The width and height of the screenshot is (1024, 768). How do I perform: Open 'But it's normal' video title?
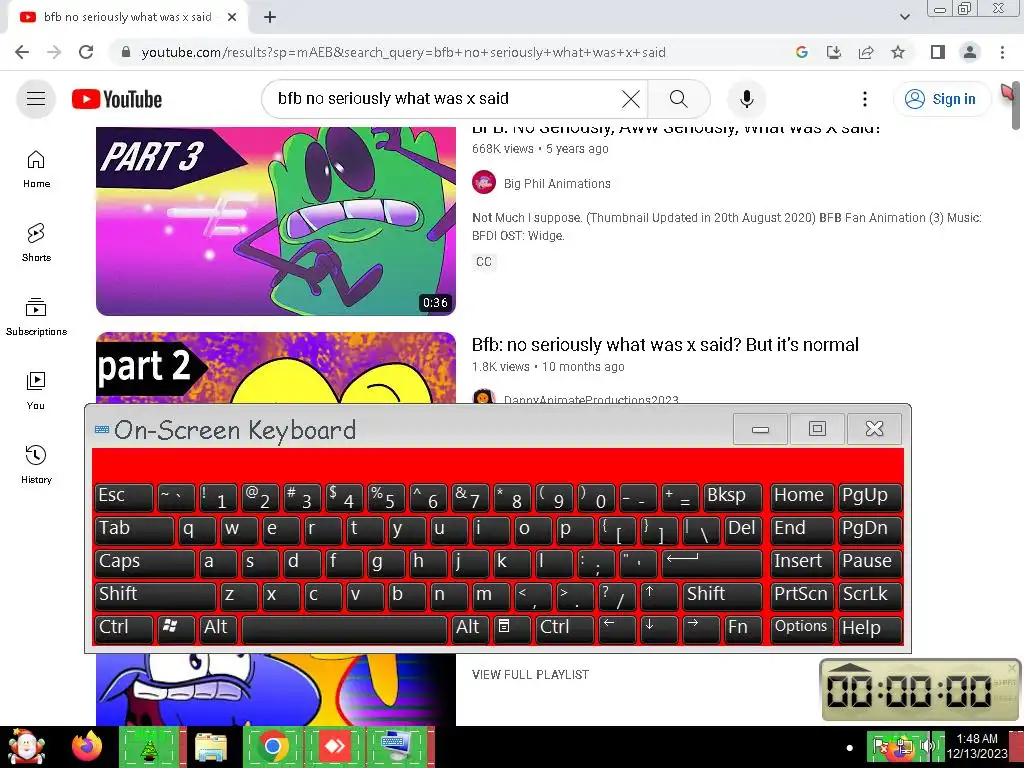pos(665,344)
